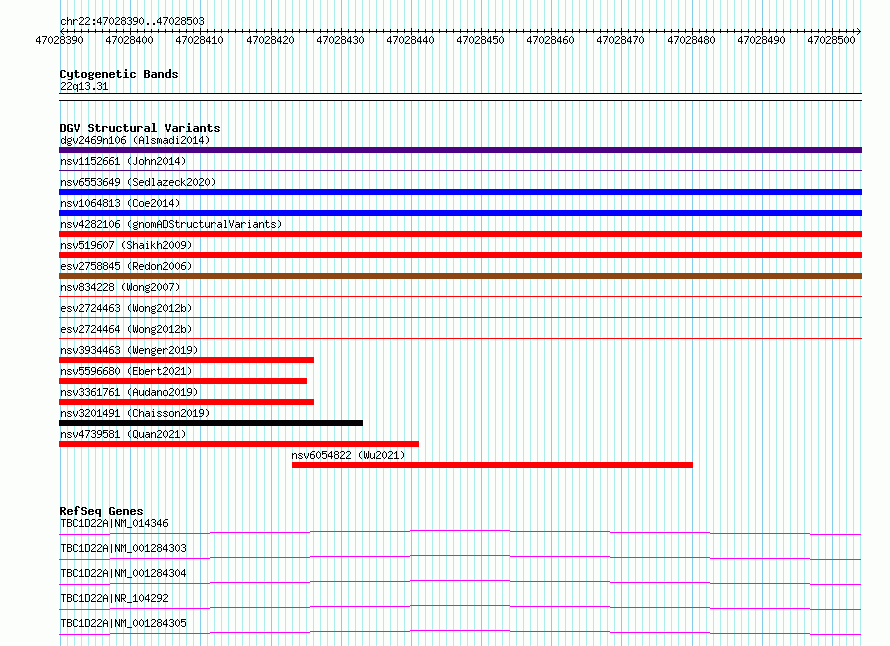Image resolution: width=890 pixels, height=646 pixels.
Task: Click ruler position 47028430
Action: tap(340, 40)
